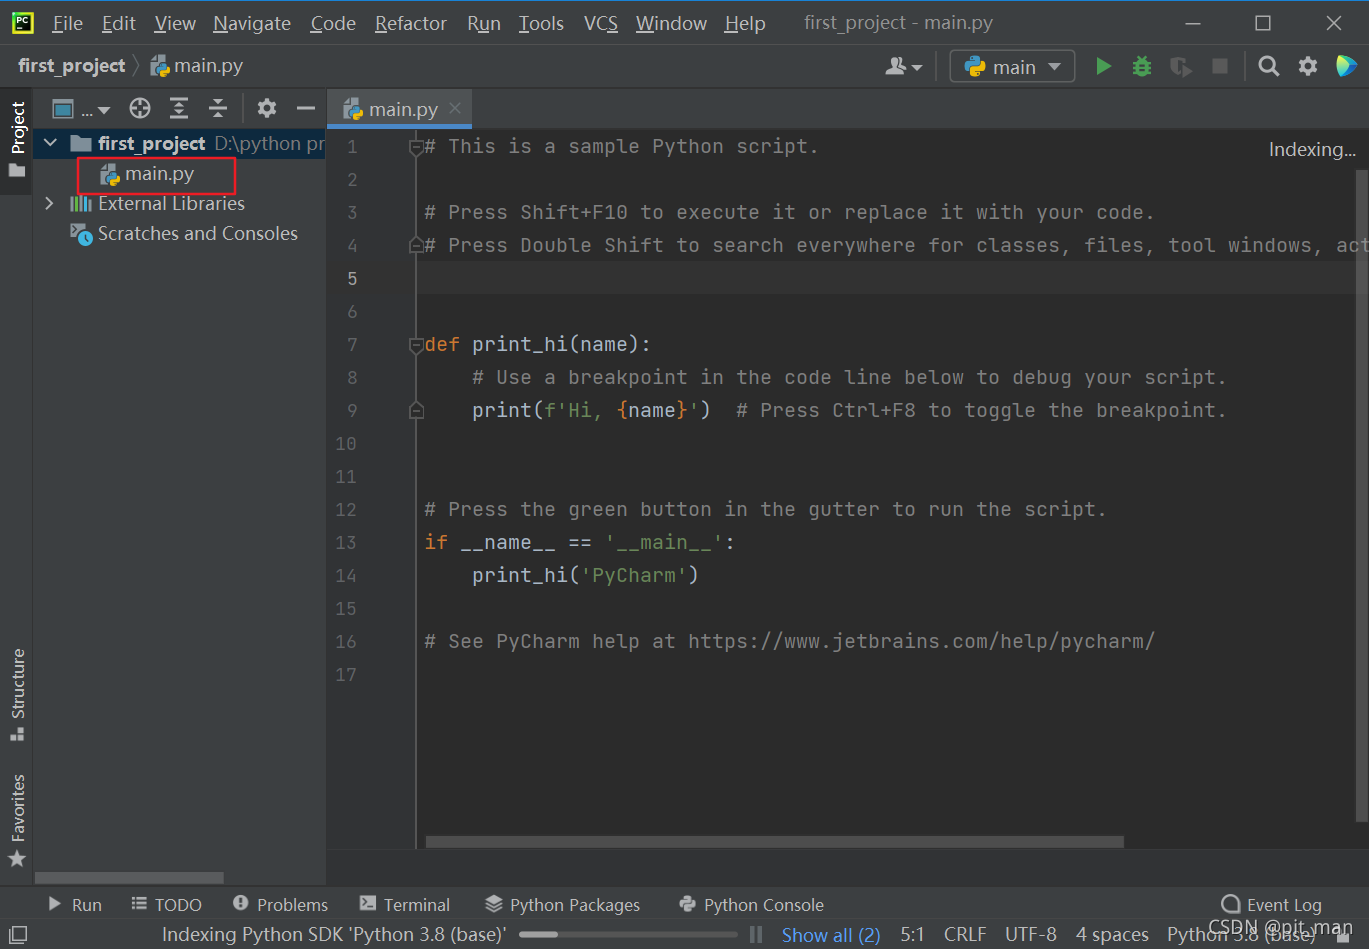
Task: Open project panel options gear
Action: [x=266, y=108]
